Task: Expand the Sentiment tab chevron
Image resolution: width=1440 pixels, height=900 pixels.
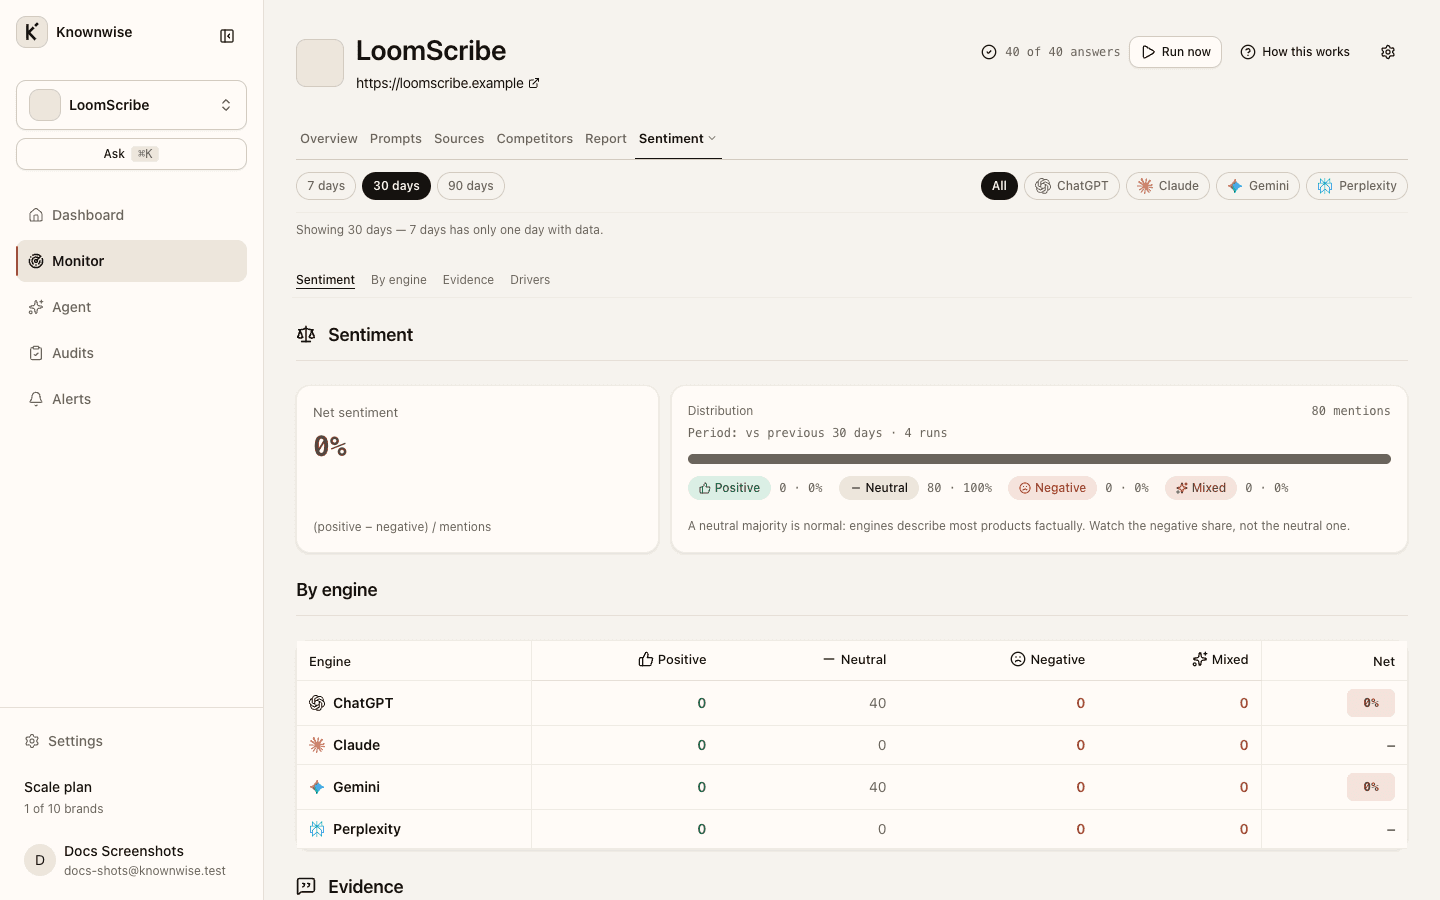Action: pyautogui.click(x=712, y=139)
